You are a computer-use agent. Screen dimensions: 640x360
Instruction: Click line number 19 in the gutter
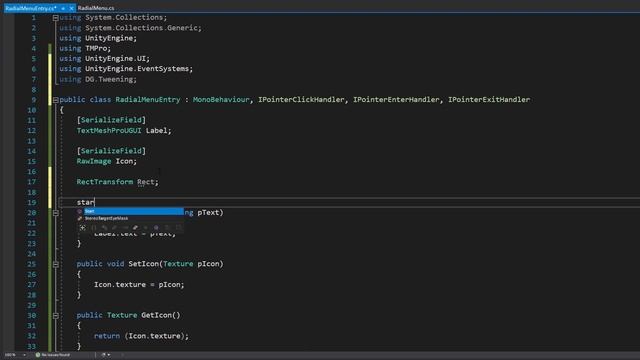coord(32,202)
